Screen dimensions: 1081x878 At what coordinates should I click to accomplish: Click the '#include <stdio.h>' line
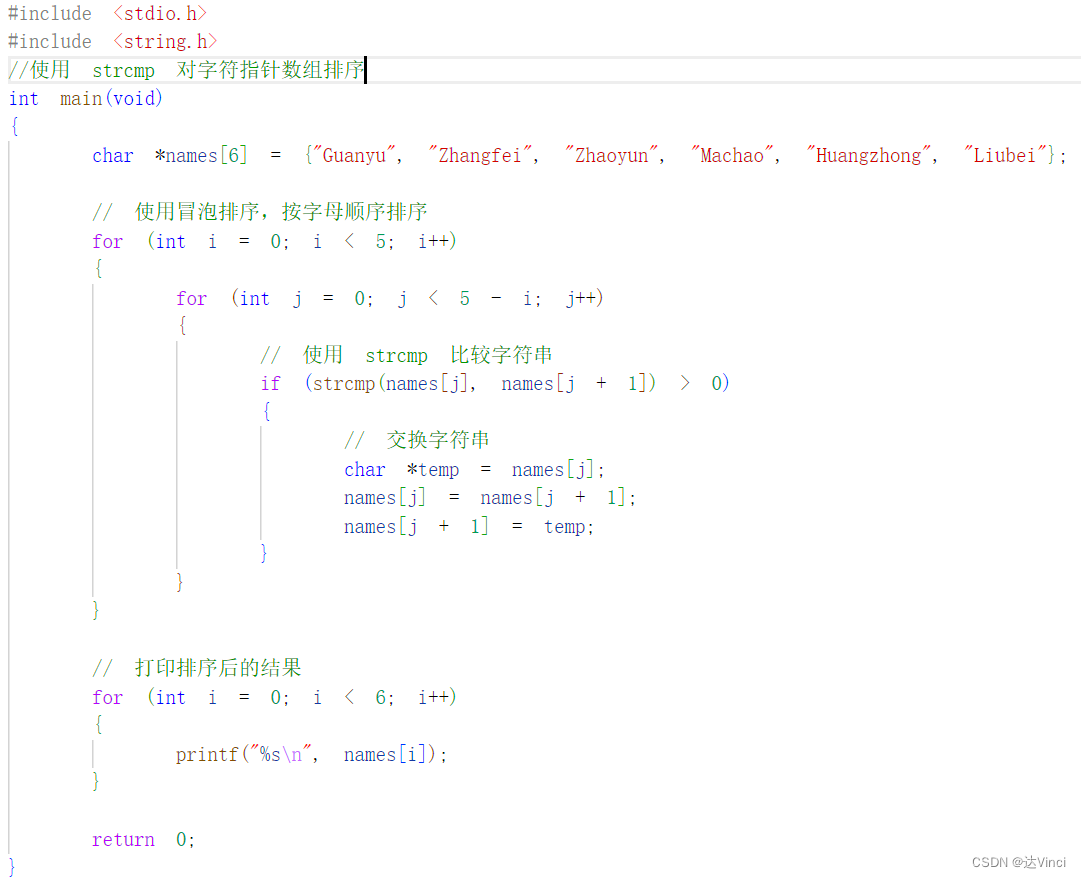point(108,13)
